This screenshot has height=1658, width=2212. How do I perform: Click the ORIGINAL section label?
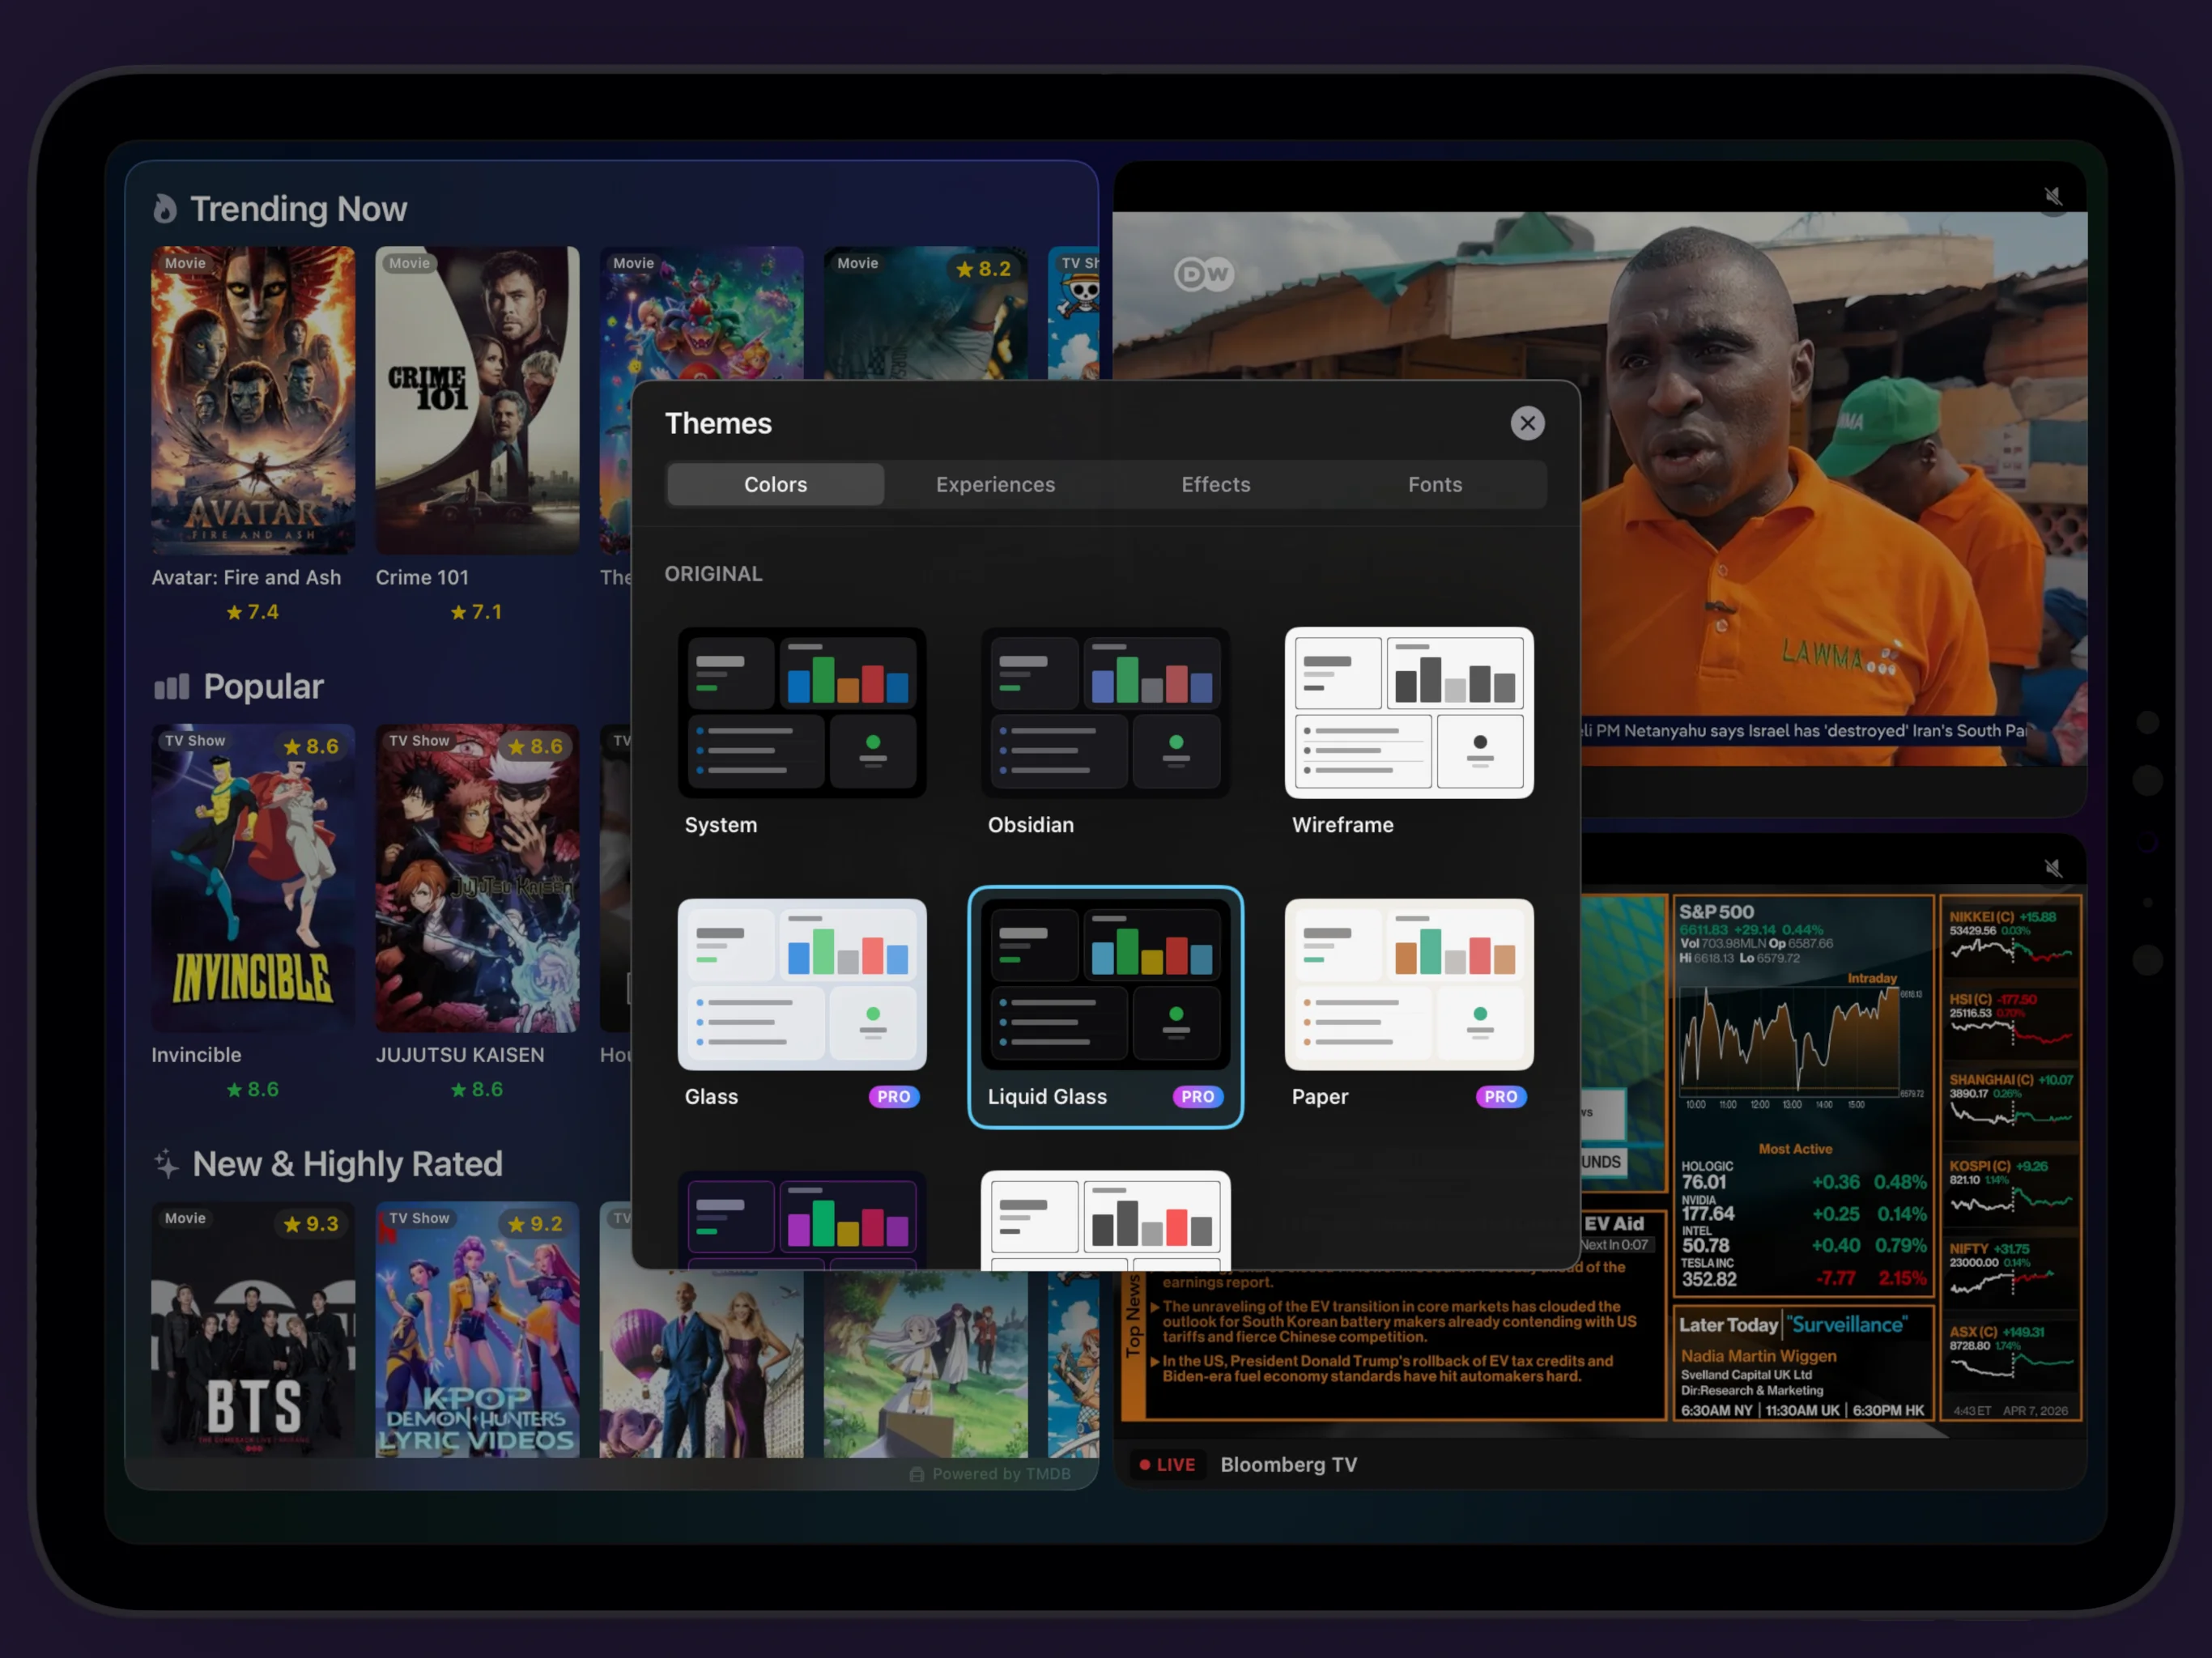click(x=713, y=574)
